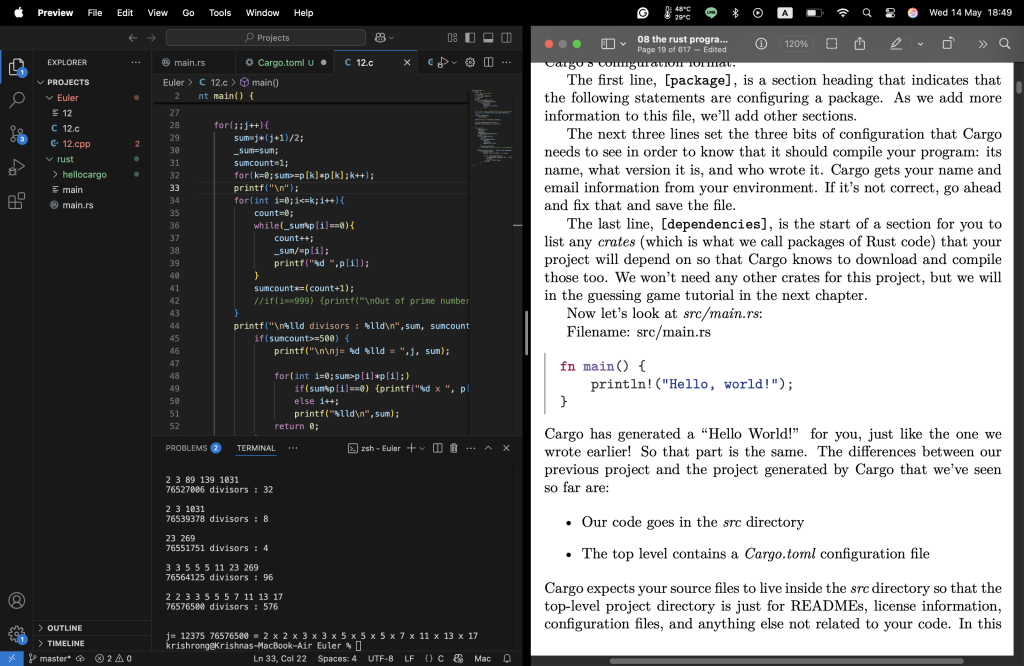The height and width of the screenshot is (666, 1024).
Task: Toggle the bottom panel visibility
Action: click(x=488, y=38)
